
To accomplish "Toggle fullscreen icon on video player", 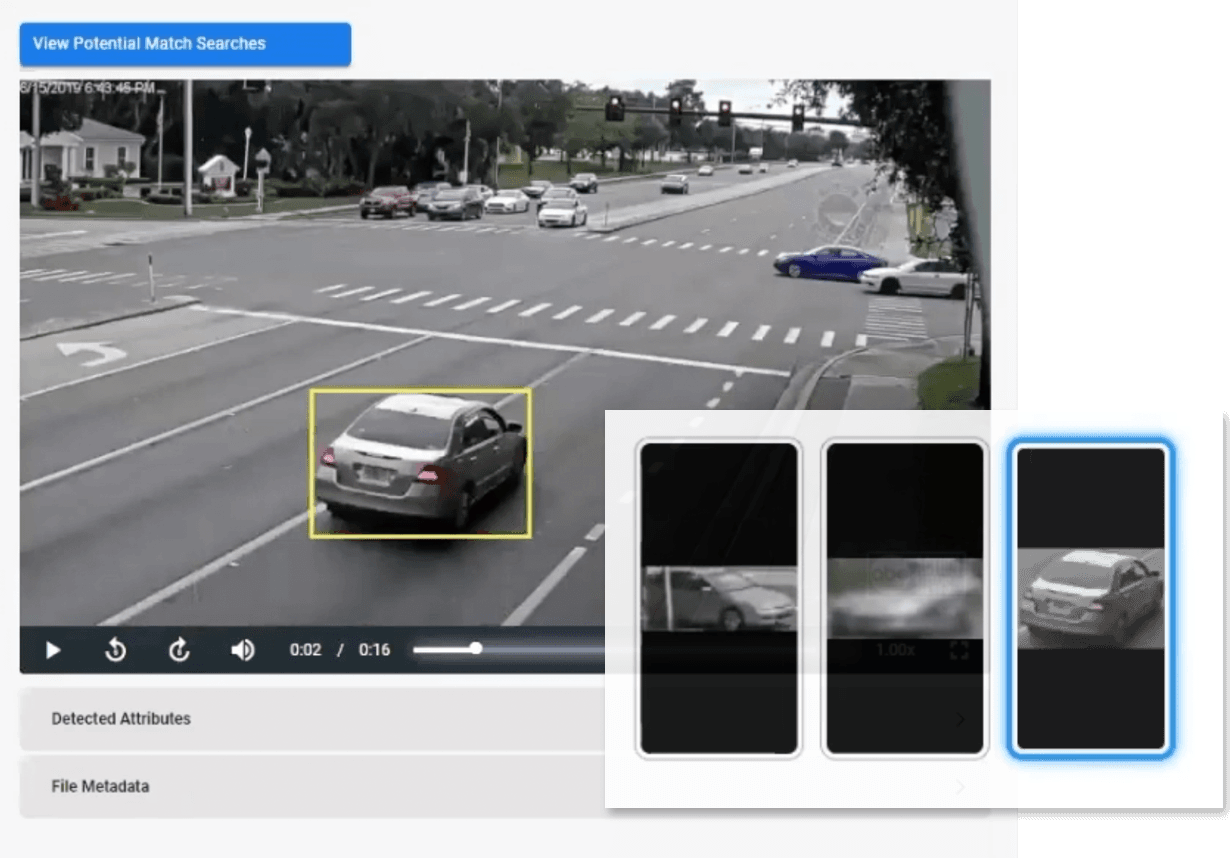I will [x=958, y=651].
